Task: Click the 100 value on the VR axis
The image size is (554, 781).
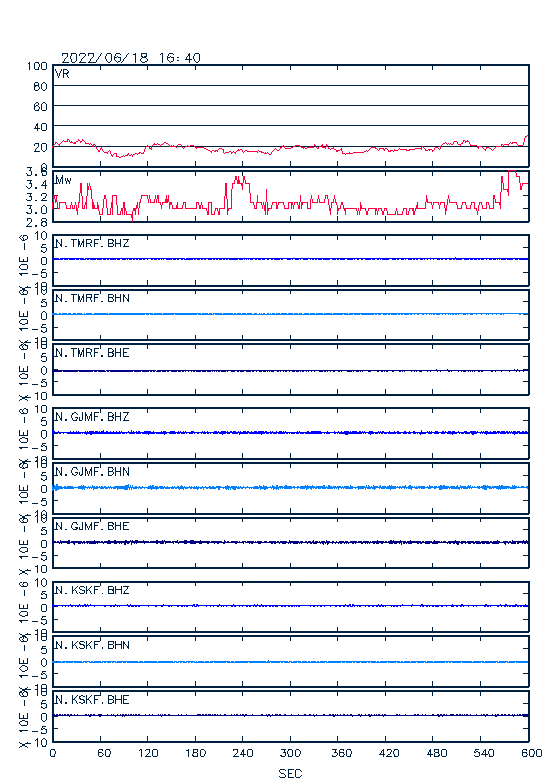Action: click(37, 66)
